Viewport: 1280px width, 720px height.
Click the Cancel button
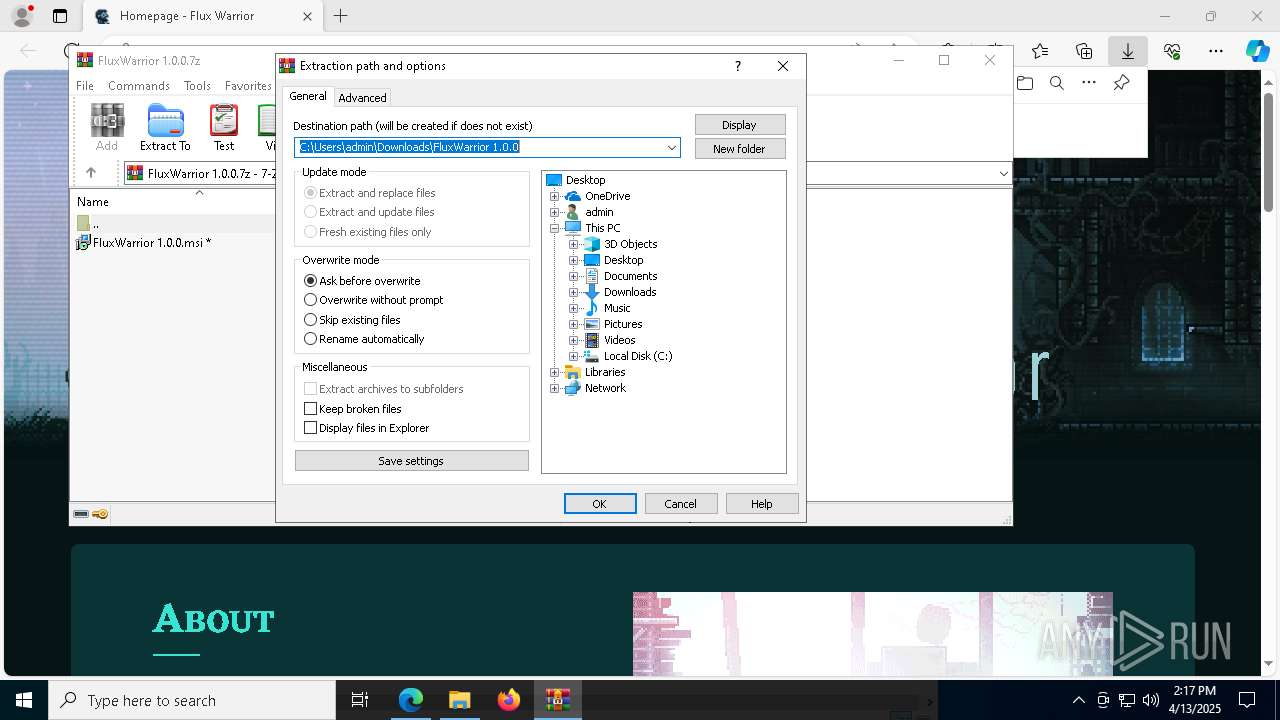[x=681, y=504]
